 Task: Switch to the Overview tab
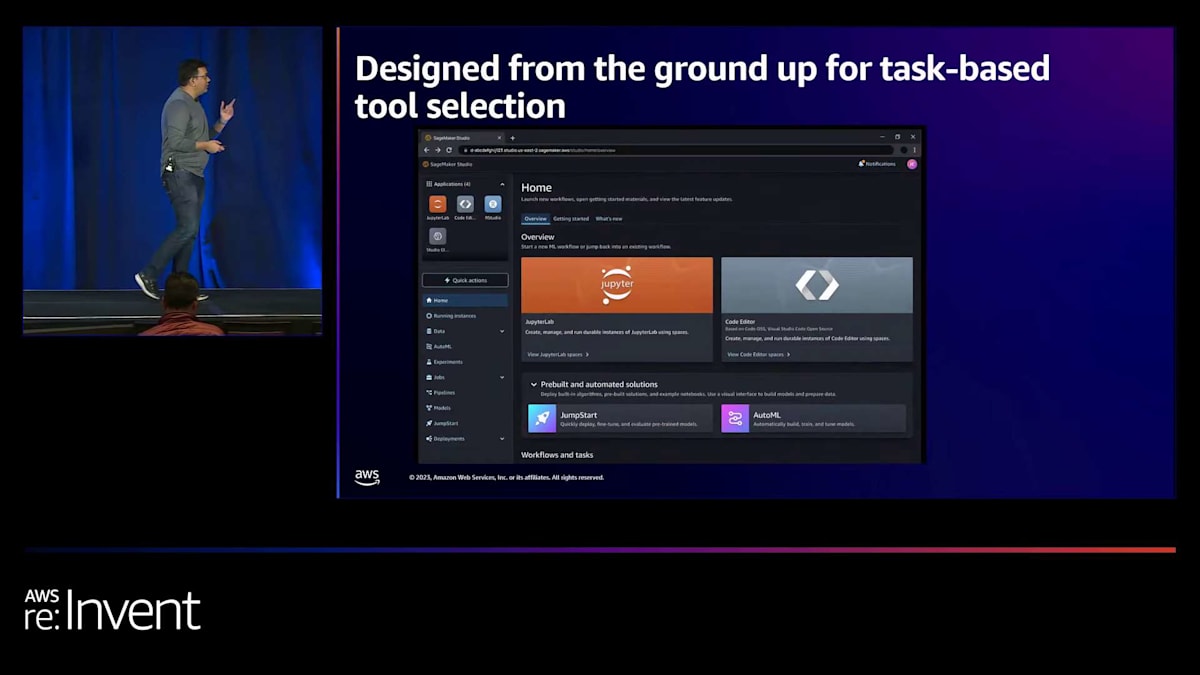(x=536, y=219)
